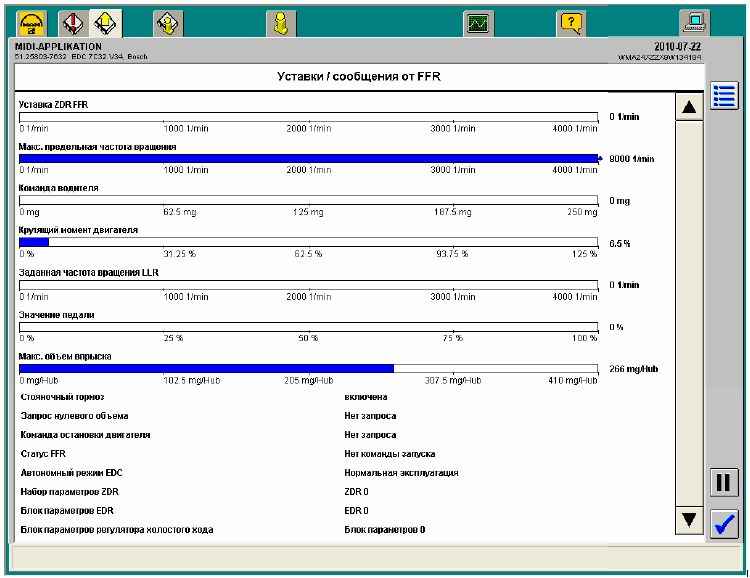Click 'Блок параметров регулятора холостого хода' label
This screenshot has width=750, height=578.
117,530
